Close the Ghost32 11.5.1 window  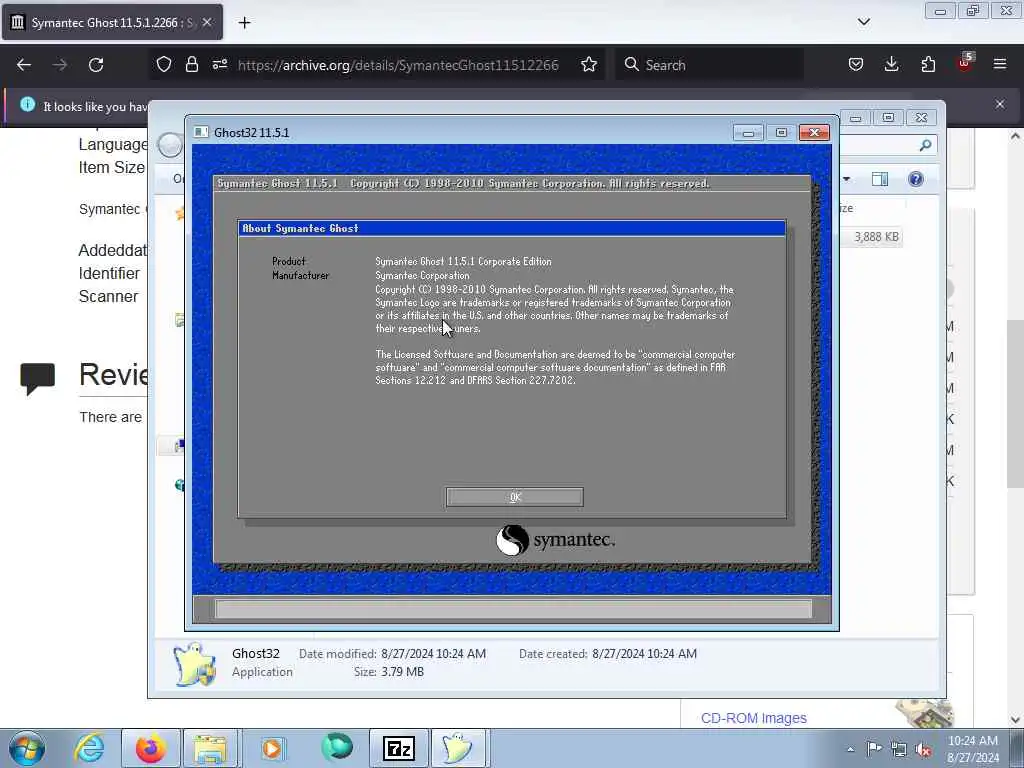pyautogui.click(x=814, y=133)
